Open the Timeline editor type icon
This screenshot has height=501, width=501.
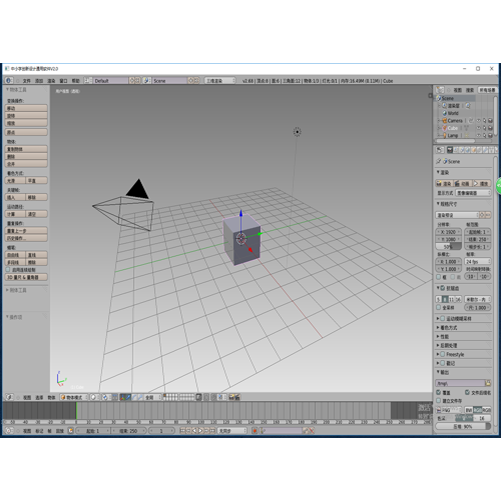9,431
